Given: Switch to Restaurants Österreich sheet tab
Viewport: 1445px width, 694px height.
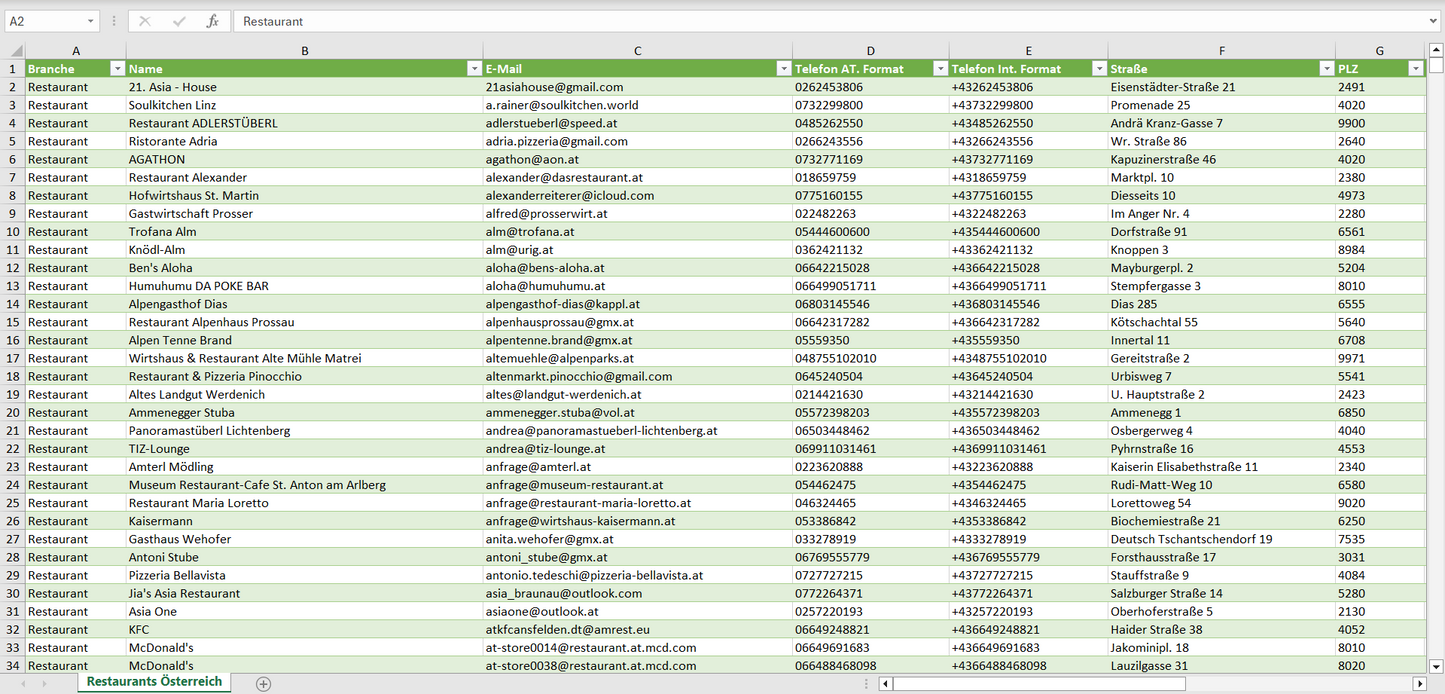Looking at the screenshot, I should pos(154,682).
